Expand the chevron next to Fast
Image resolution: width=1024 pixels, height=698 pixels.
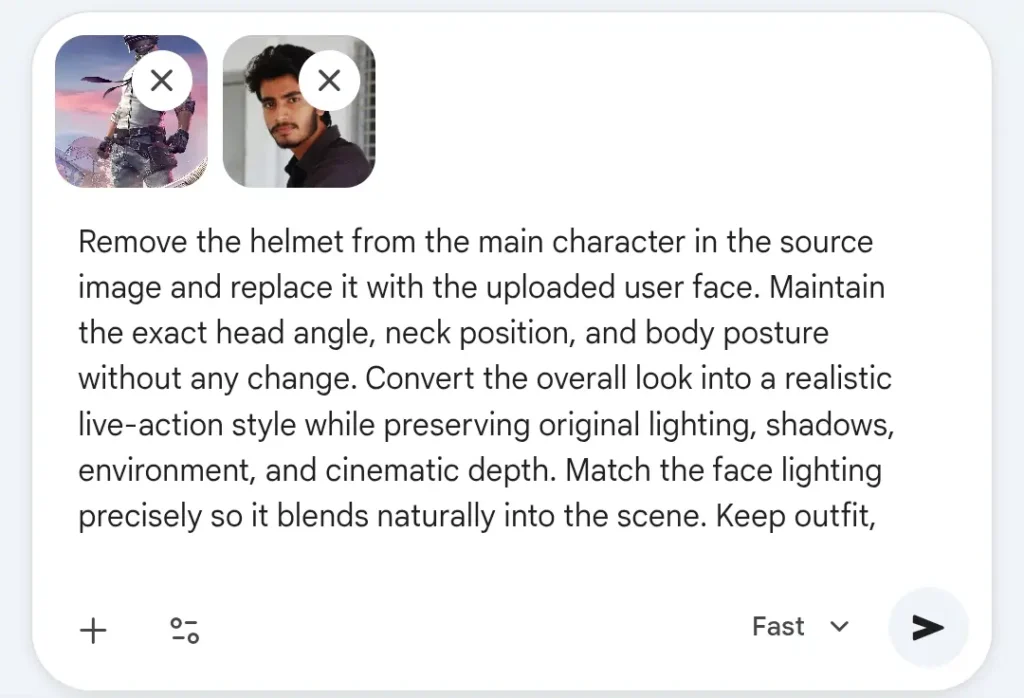click(838, 626)
